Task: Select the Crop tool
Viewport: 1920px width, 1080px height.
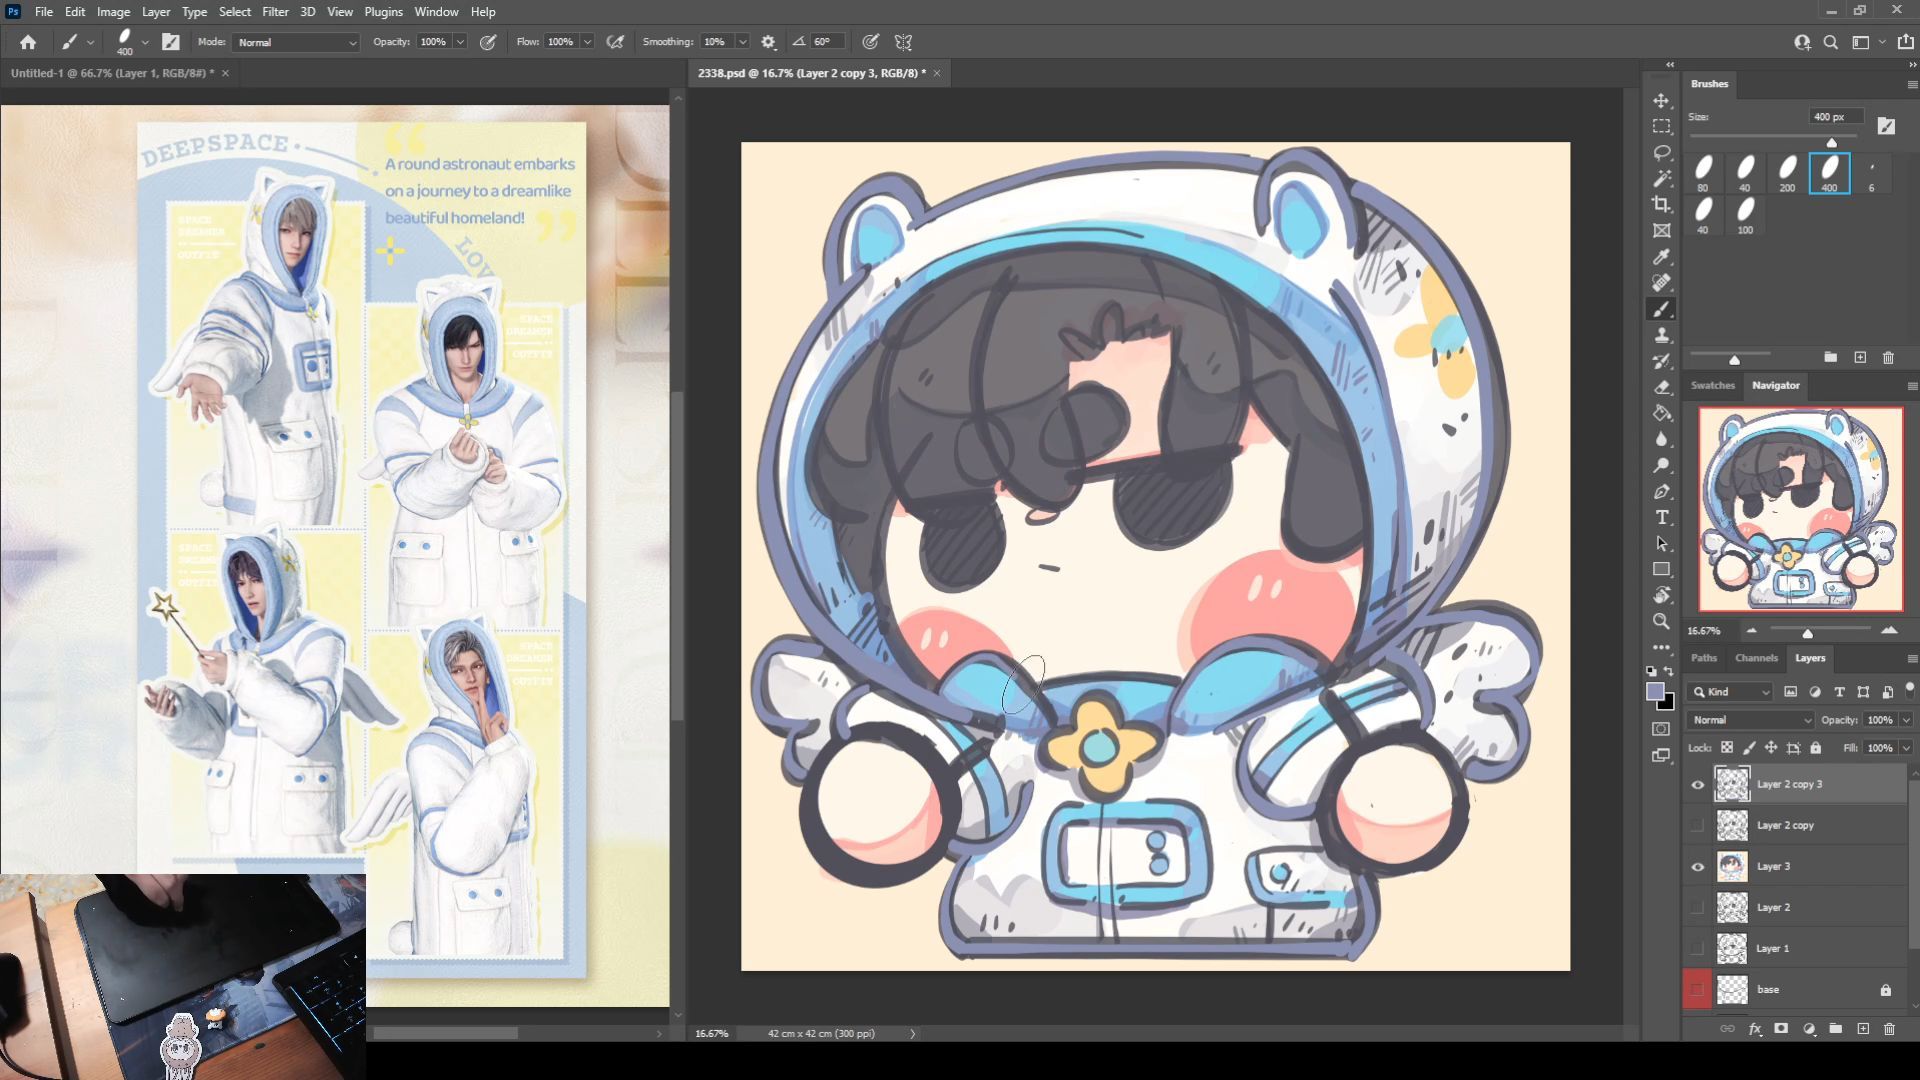Action: pyautogui.click(x=1661, y=205)
